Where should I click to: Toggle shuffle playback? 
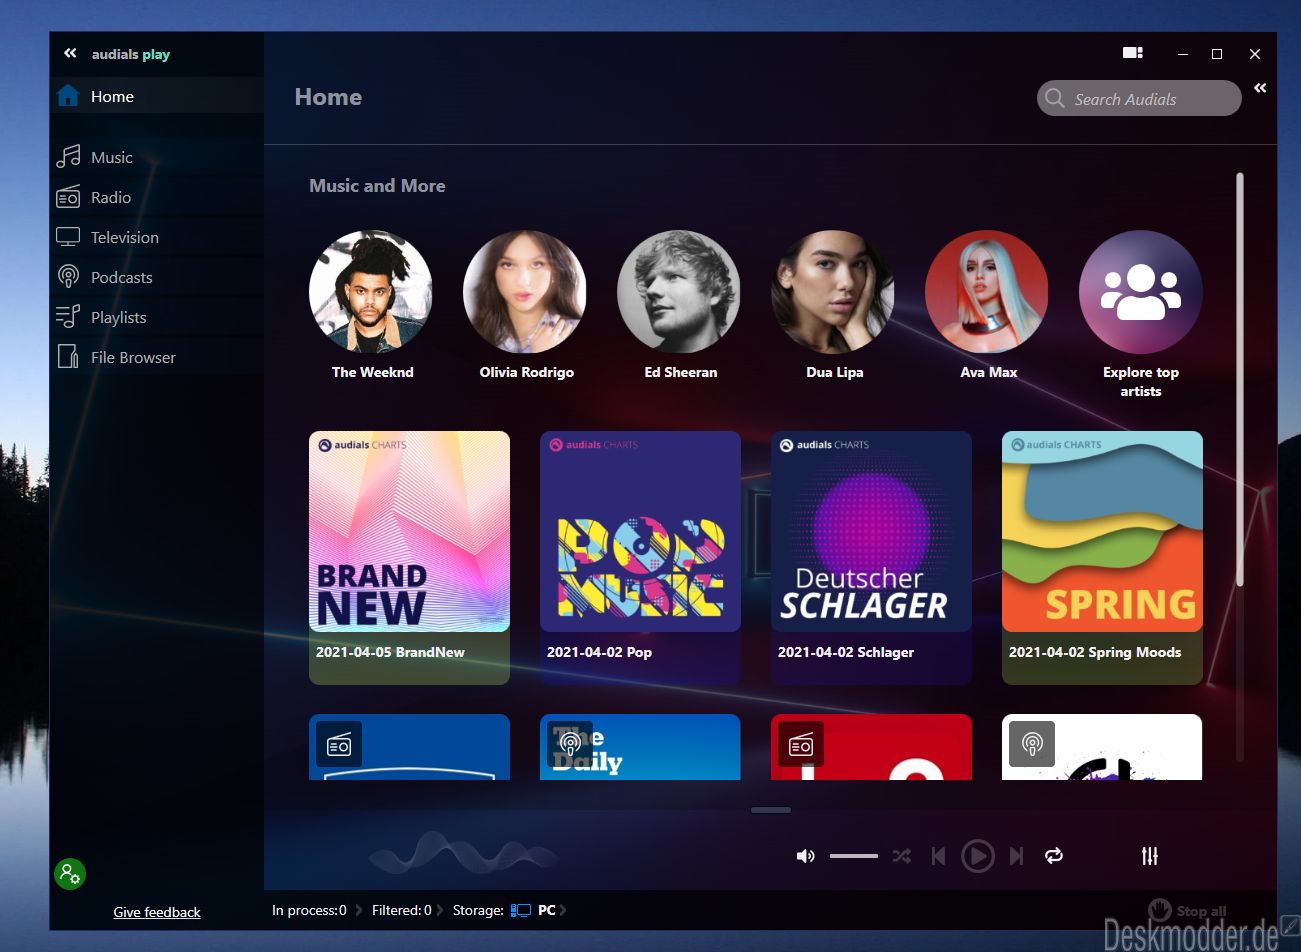click(x=901, y=856)
